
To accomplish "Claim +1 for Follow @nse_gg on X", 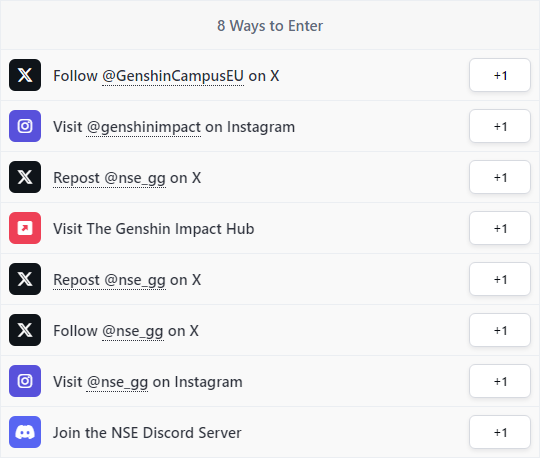I will (500, 330).
